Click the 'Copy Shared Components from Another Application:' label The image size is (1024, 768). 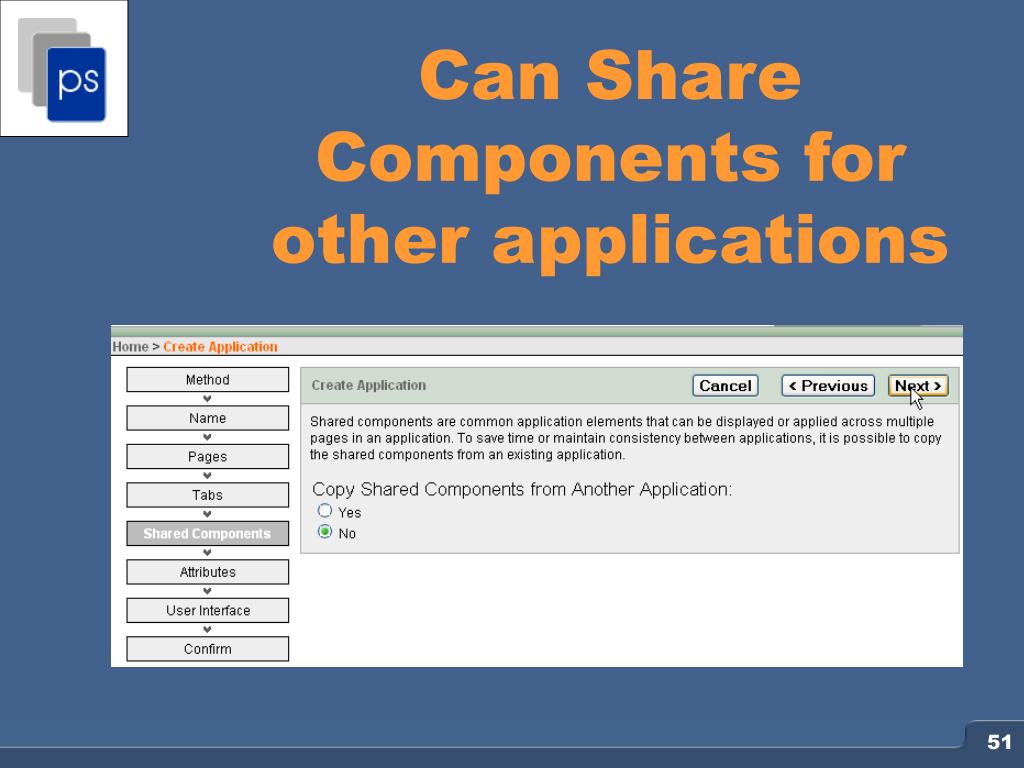coord(522,489)
